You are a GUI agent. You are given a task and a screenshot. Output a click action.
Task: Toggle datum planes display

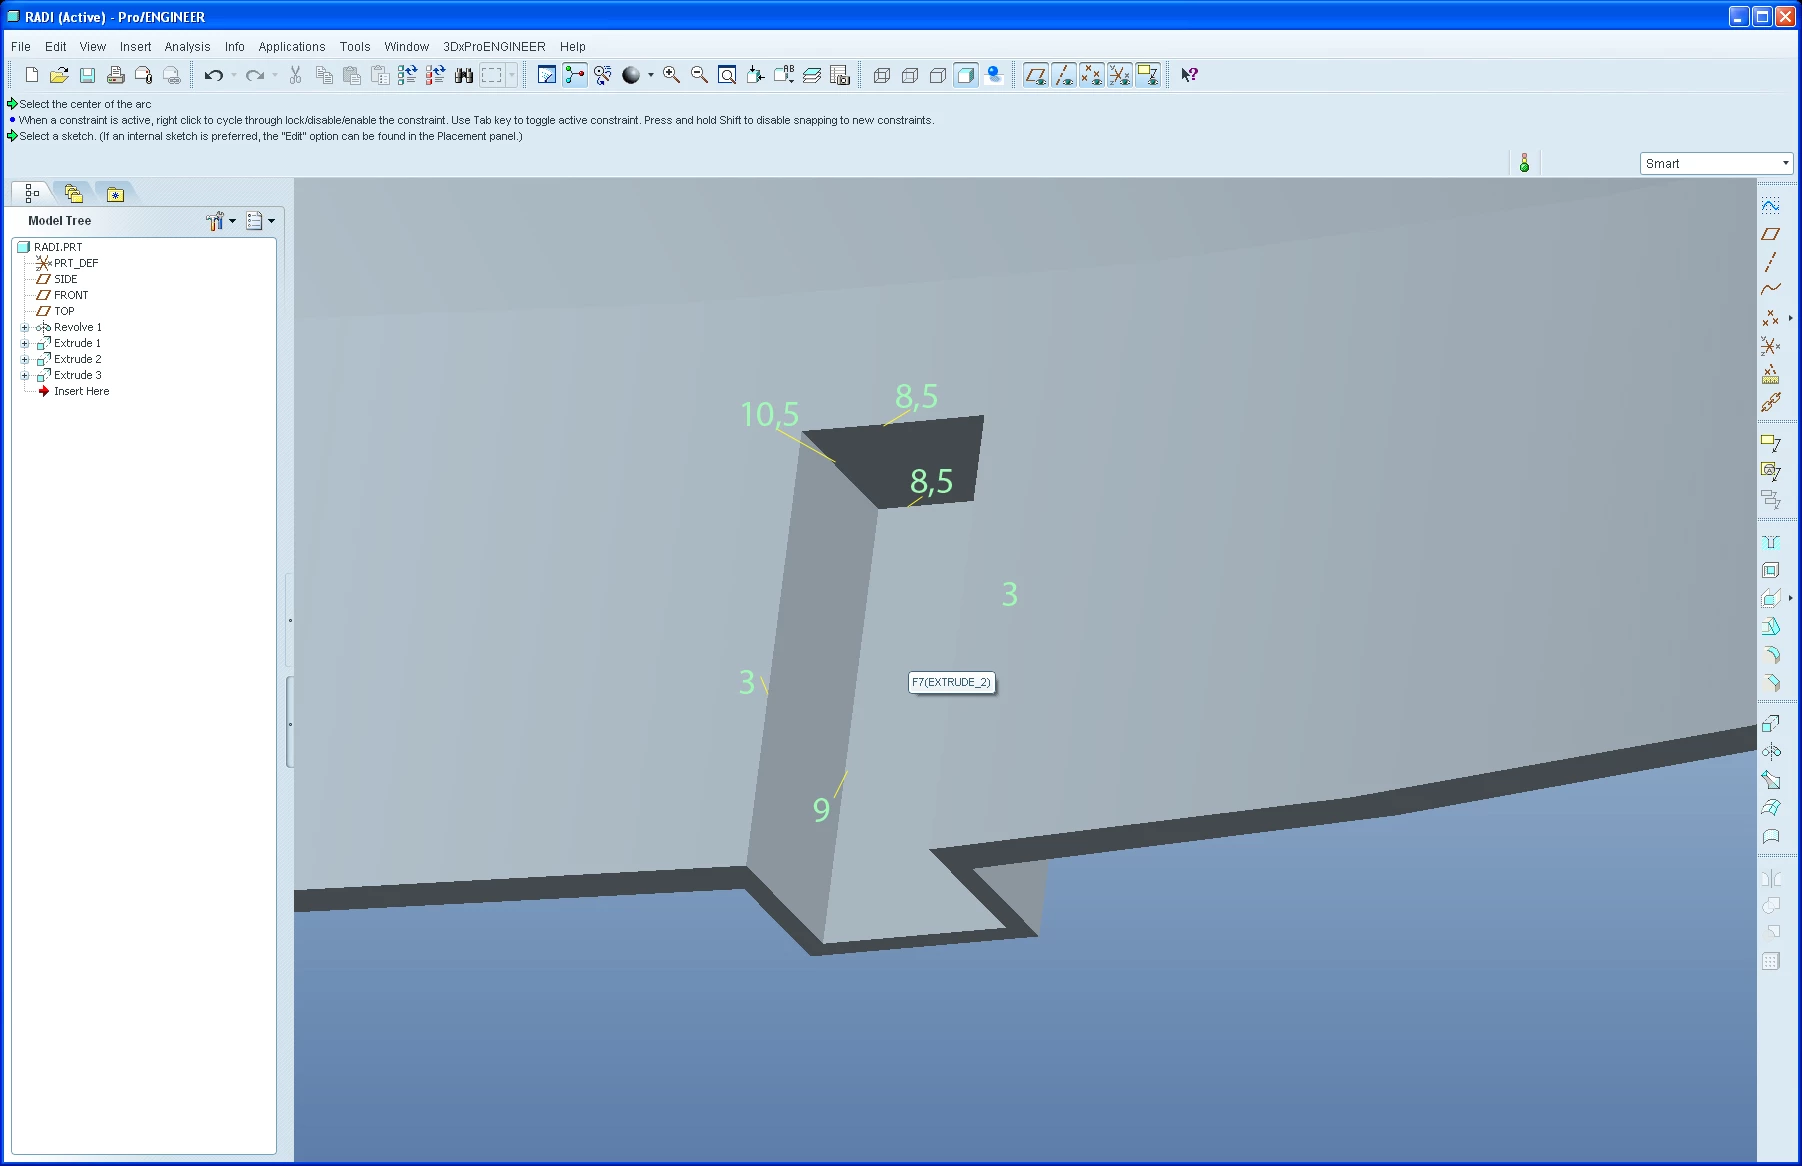1036,75
